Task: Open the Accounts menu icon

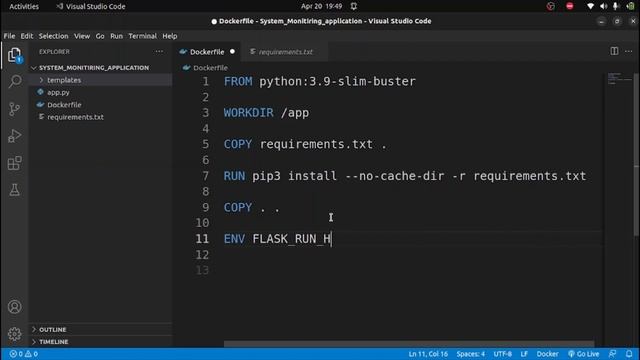Action: coord(14,307)
